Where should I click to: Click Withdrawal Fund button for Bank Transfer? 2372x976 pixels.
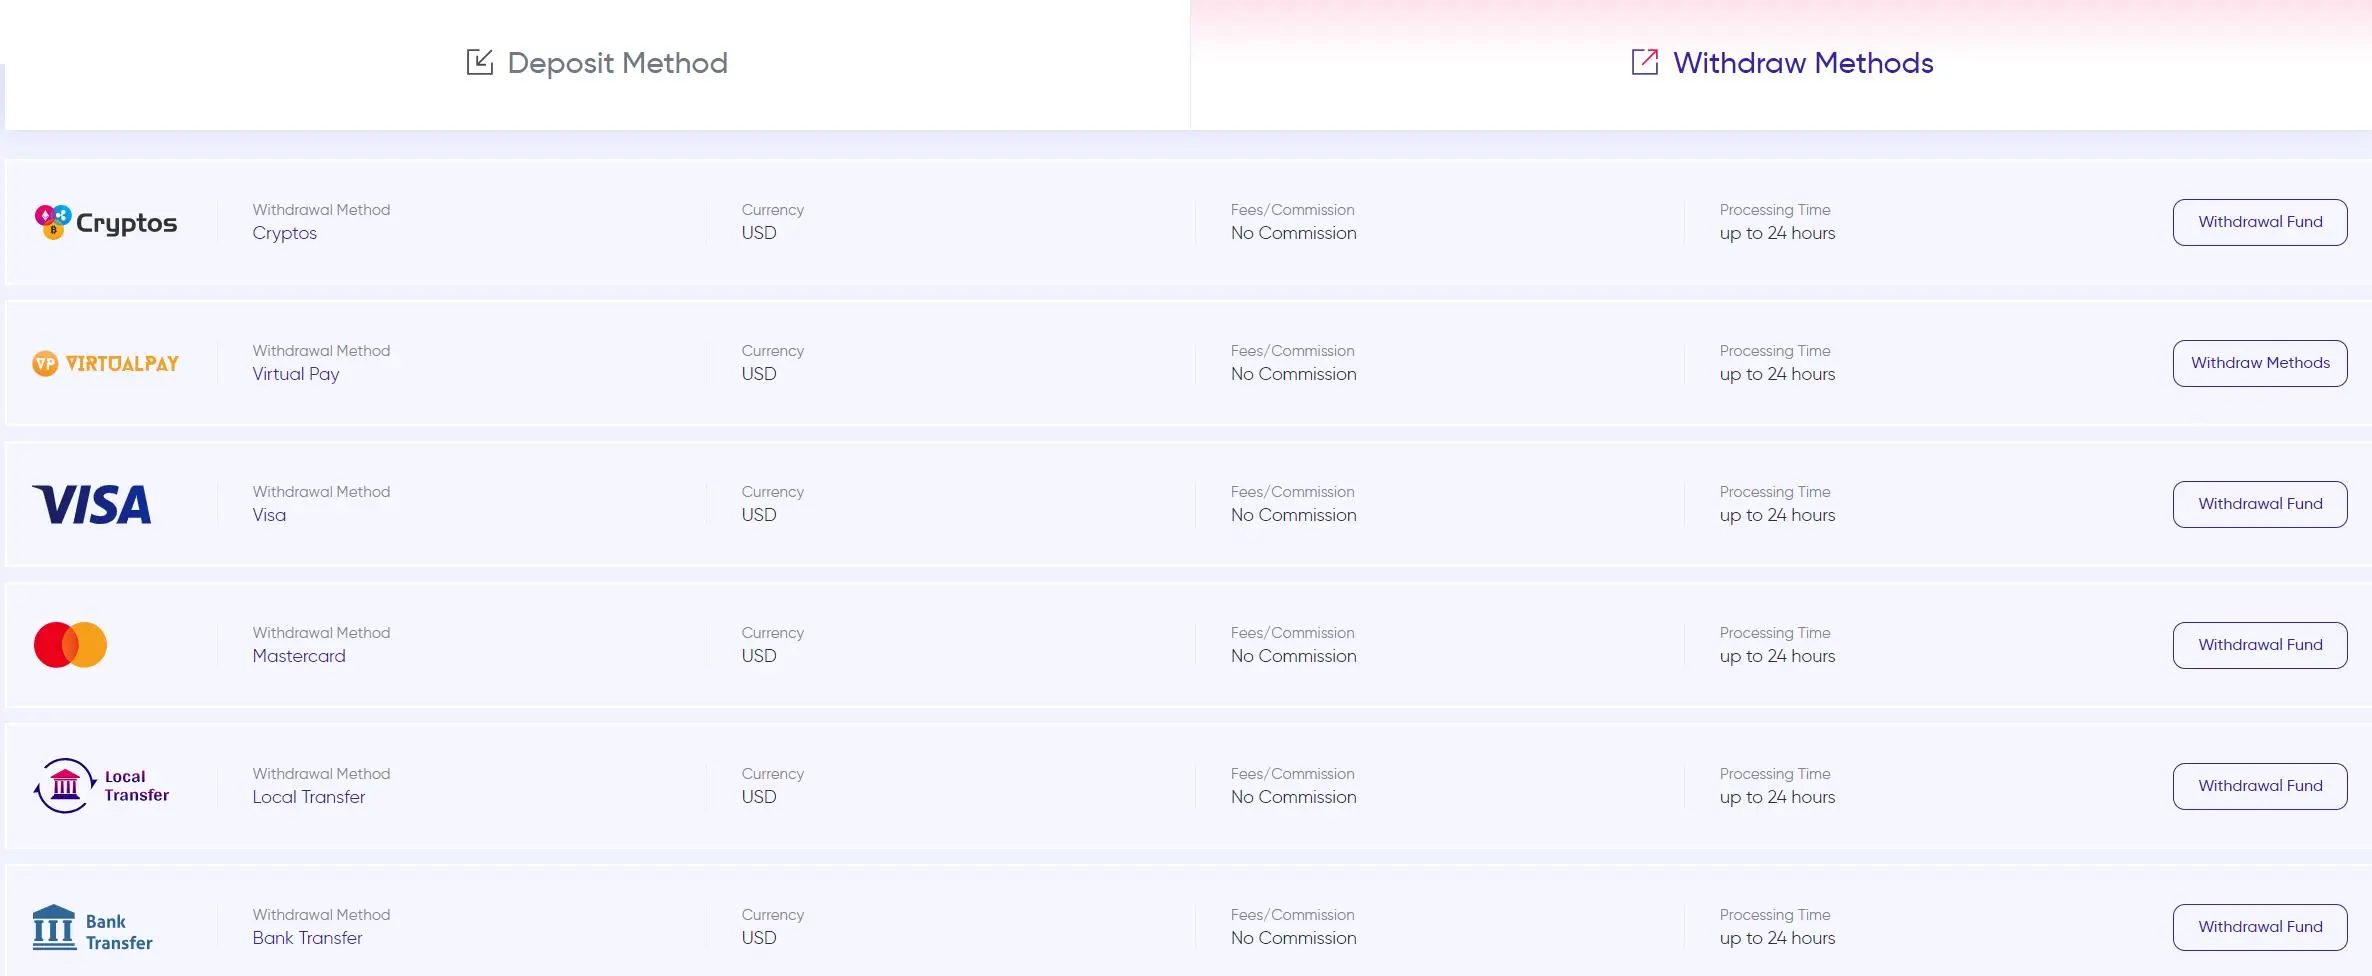coord(2260,927)
